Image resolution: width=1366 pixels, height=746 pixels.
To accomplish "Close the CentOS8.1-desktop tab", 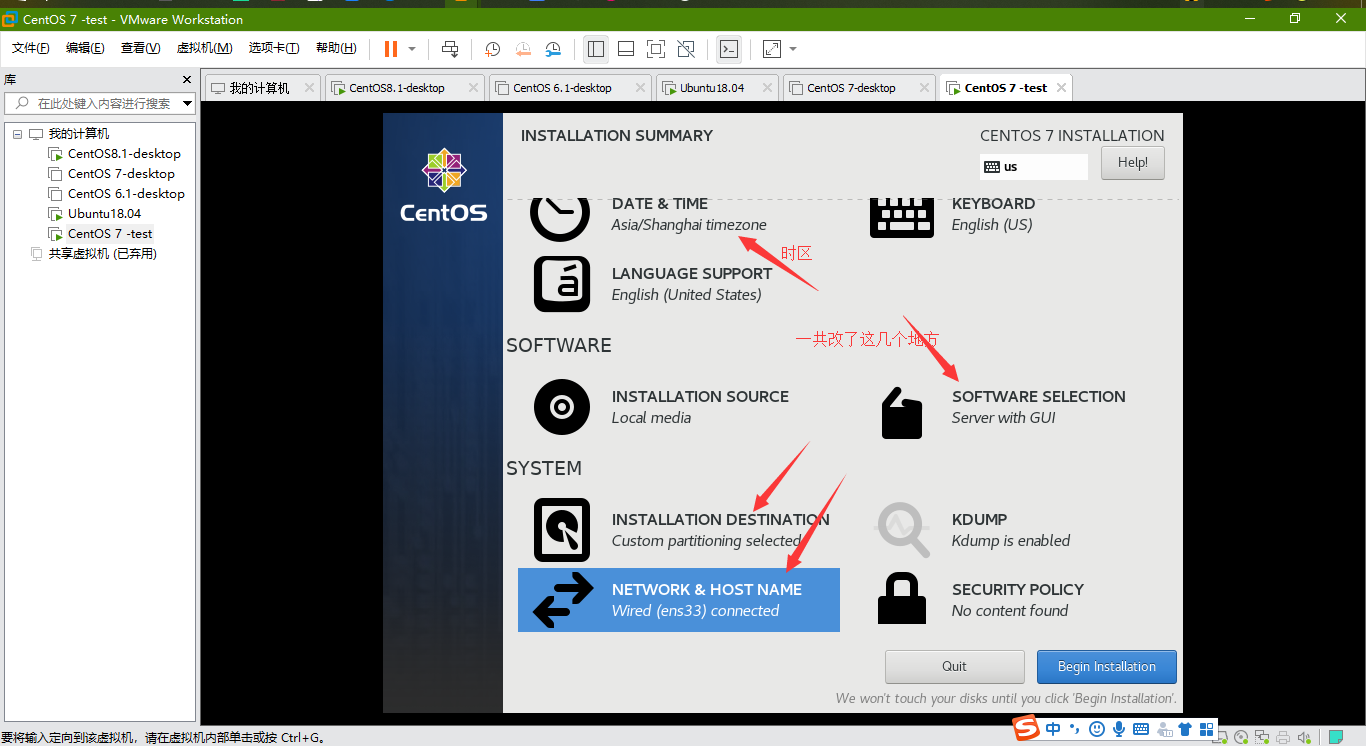I will 473,88.
